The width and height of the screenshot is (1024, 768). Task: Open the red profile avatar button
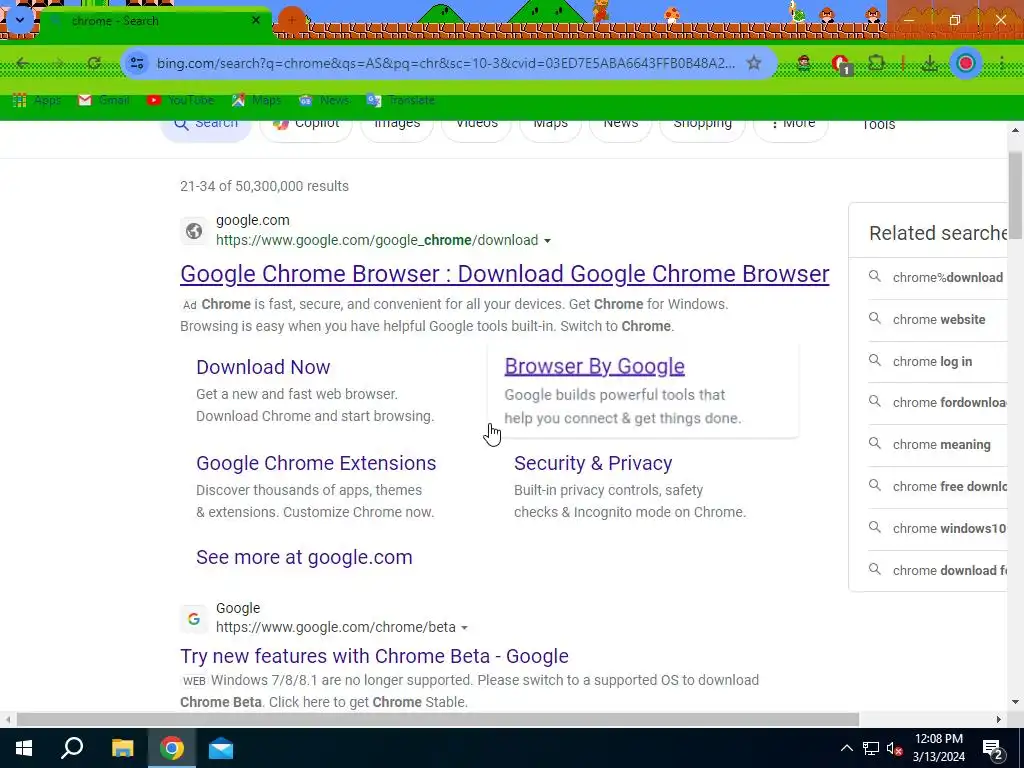coord(966,63)
